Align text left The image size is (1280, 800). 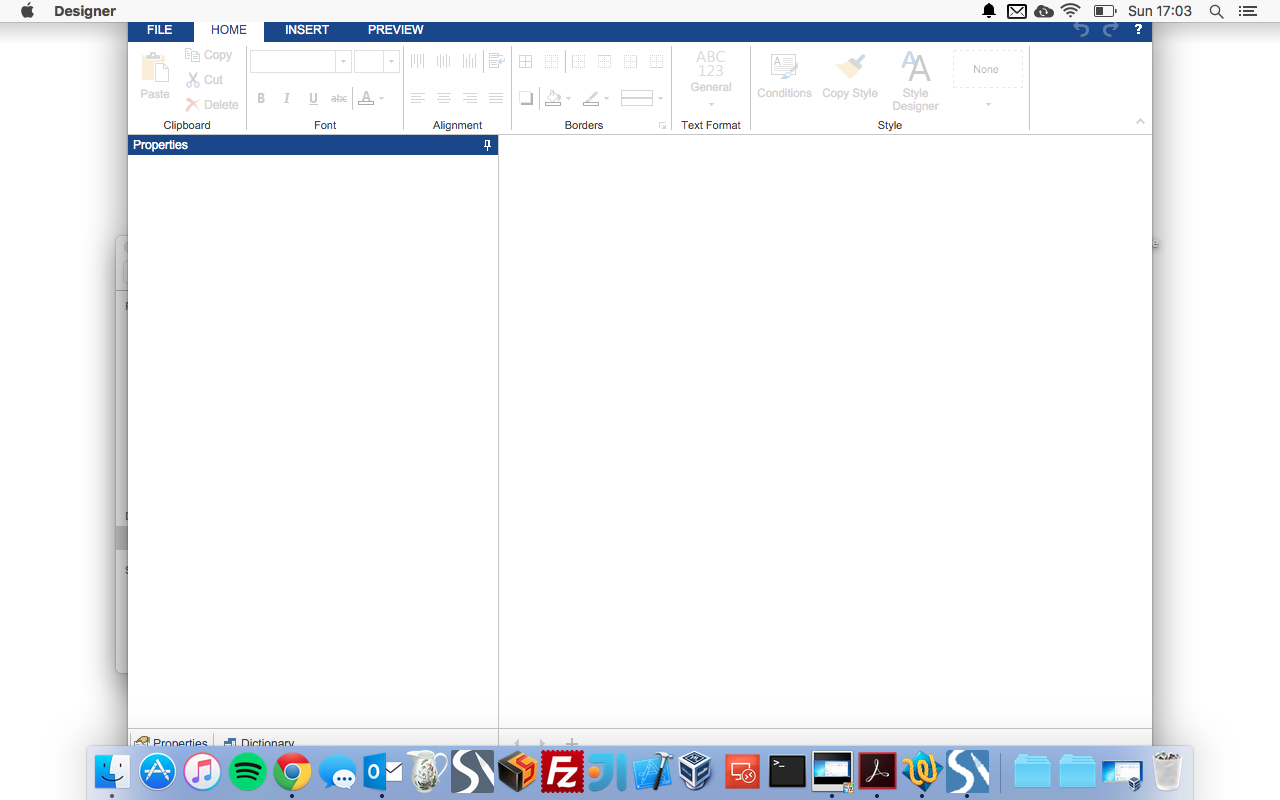point(418,98)
